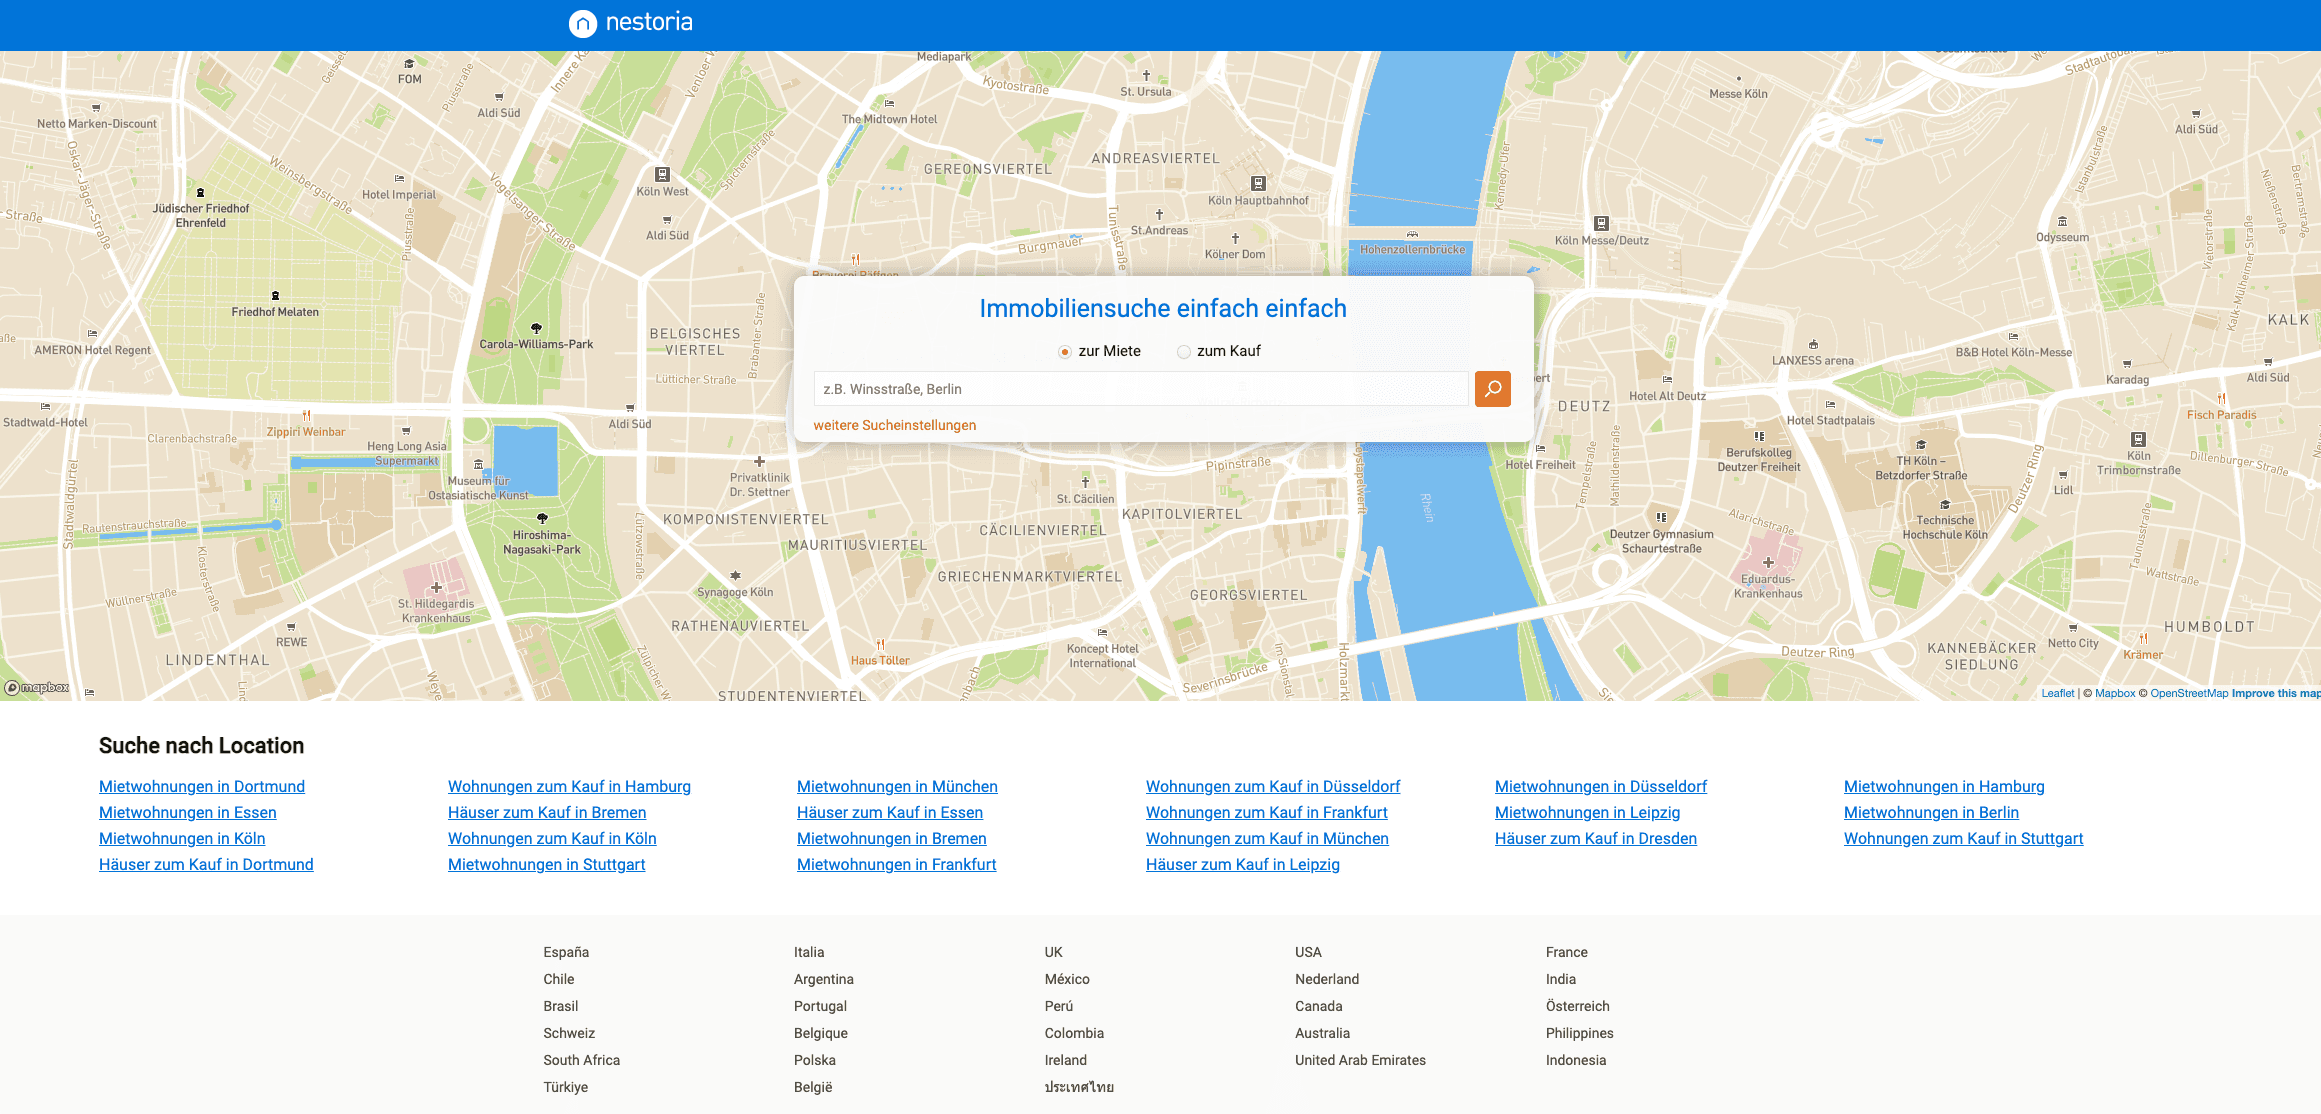Click the Mapbox attribution text link
The image size is (2321, 1114).
tap(2114, 693)
